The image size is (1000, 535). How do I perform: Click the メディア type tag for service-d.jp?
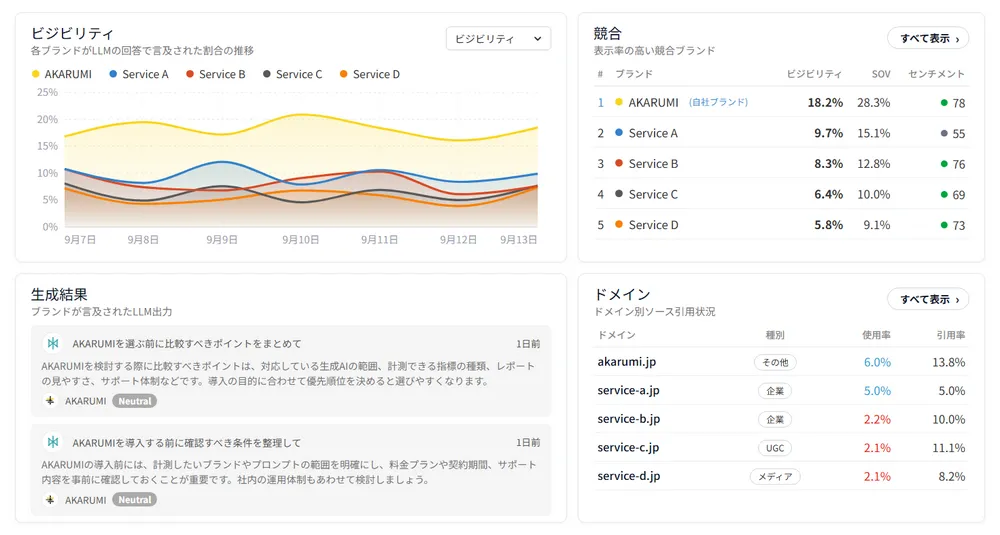[775, 477]
